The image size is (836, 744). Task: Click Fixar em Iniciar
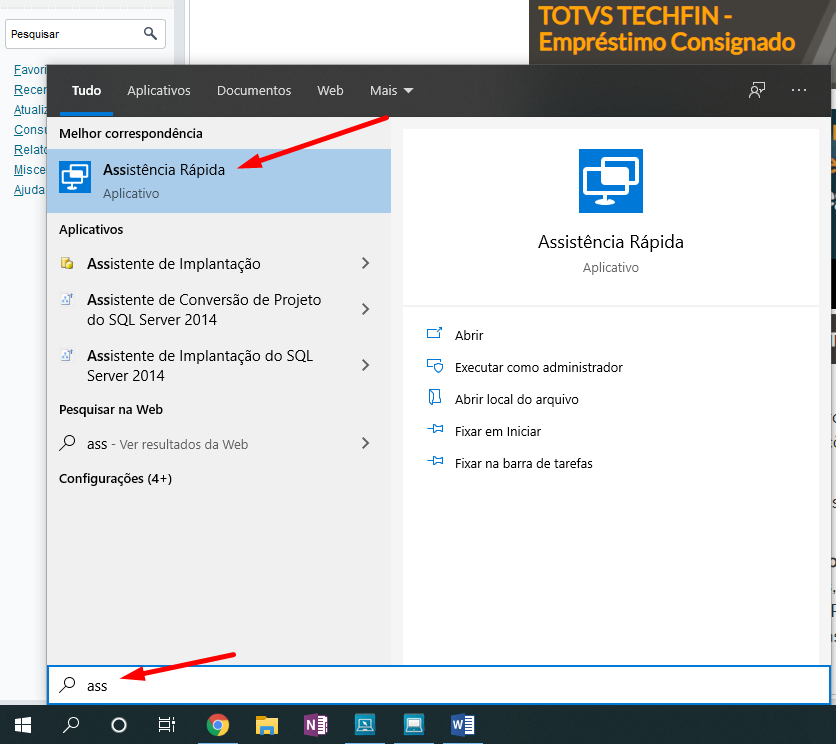pyautogui.click(x=497, y=431)
